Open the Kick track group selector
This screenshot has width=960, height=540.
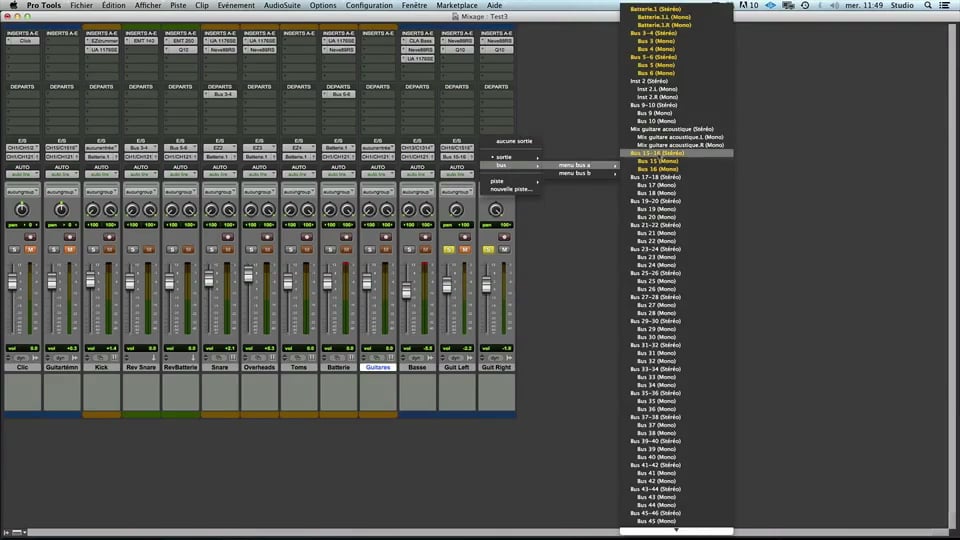pos(102,192)
